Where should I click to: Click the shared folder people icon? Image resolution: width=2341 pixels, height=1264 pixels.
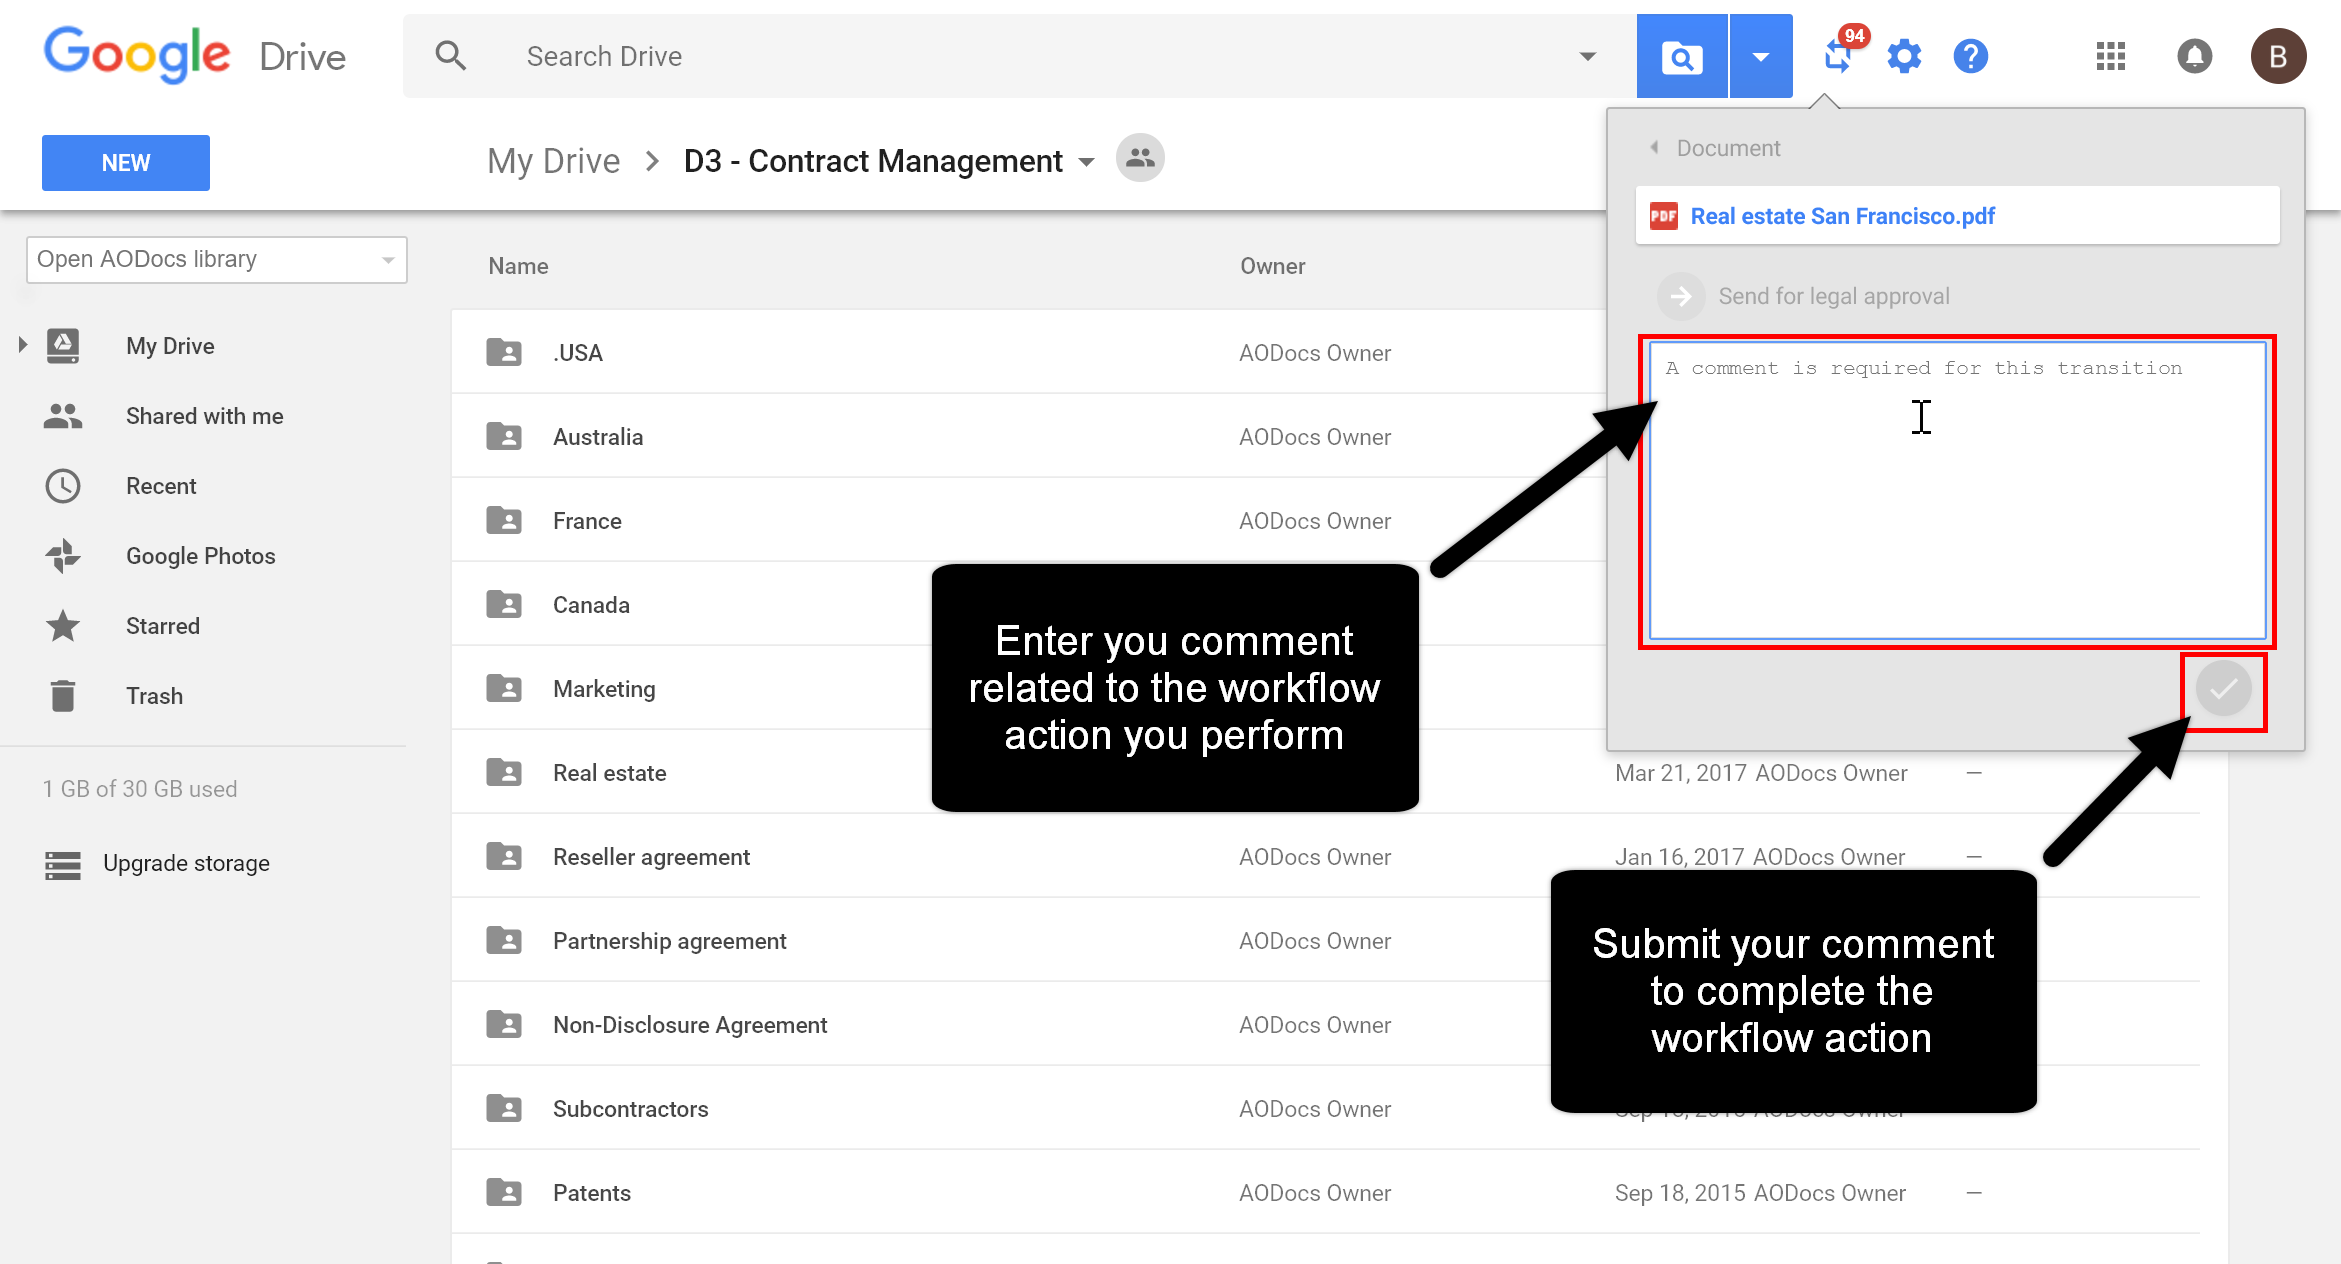(1140, 158)
